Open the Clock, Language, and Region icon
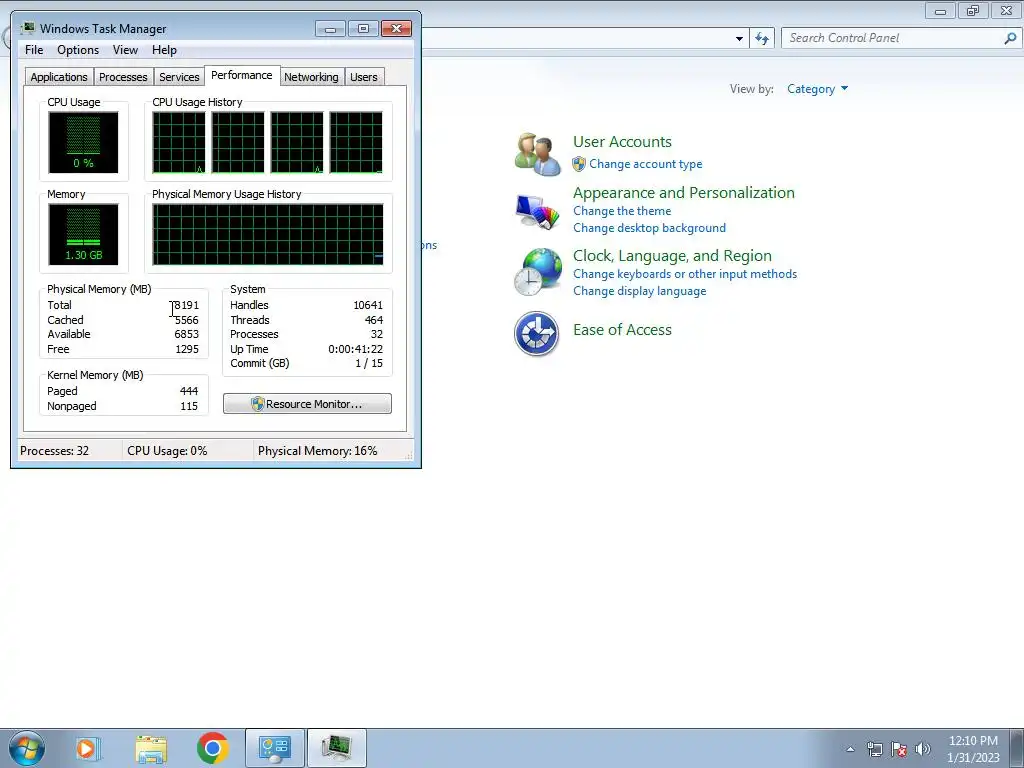 (537, 272)
